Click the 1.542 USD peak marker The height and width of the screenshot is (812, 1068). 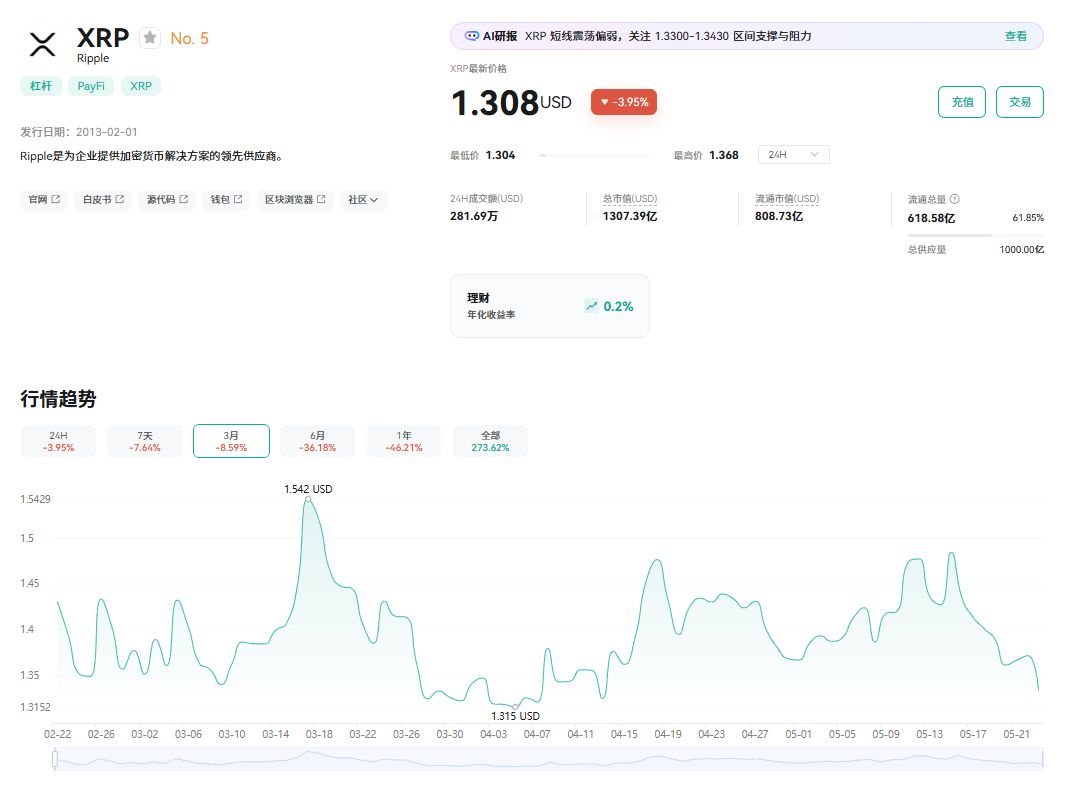point(309,499)
